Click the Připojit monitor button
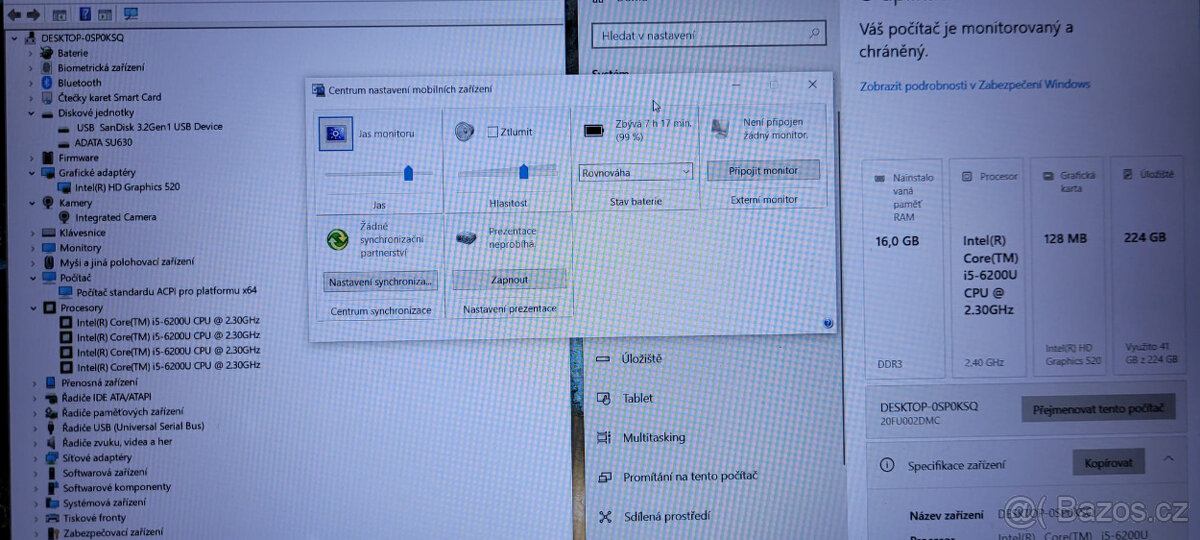Screen dimensions: 1200x540 (x=763, y=170)
